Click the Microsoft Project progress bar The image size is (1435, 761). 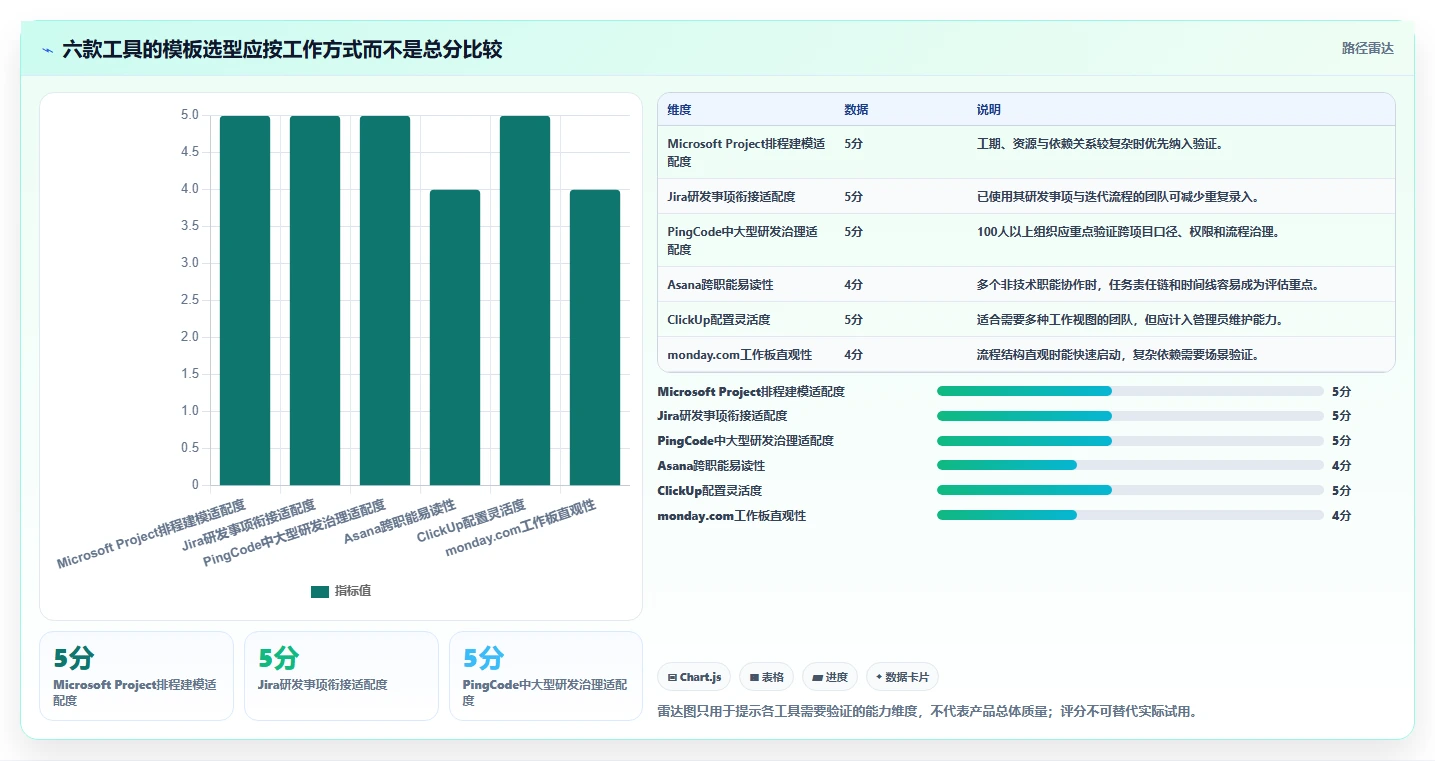[1130, 391]
